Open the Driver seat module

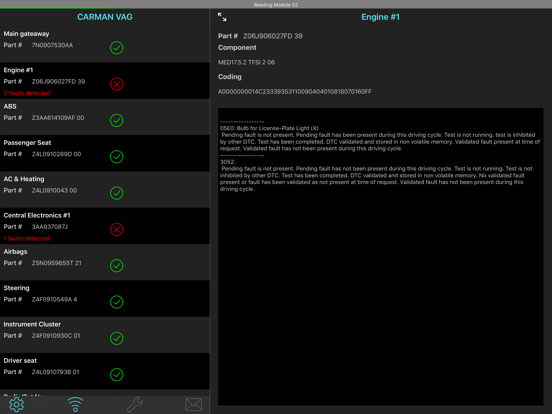click(x=105, y=371)
